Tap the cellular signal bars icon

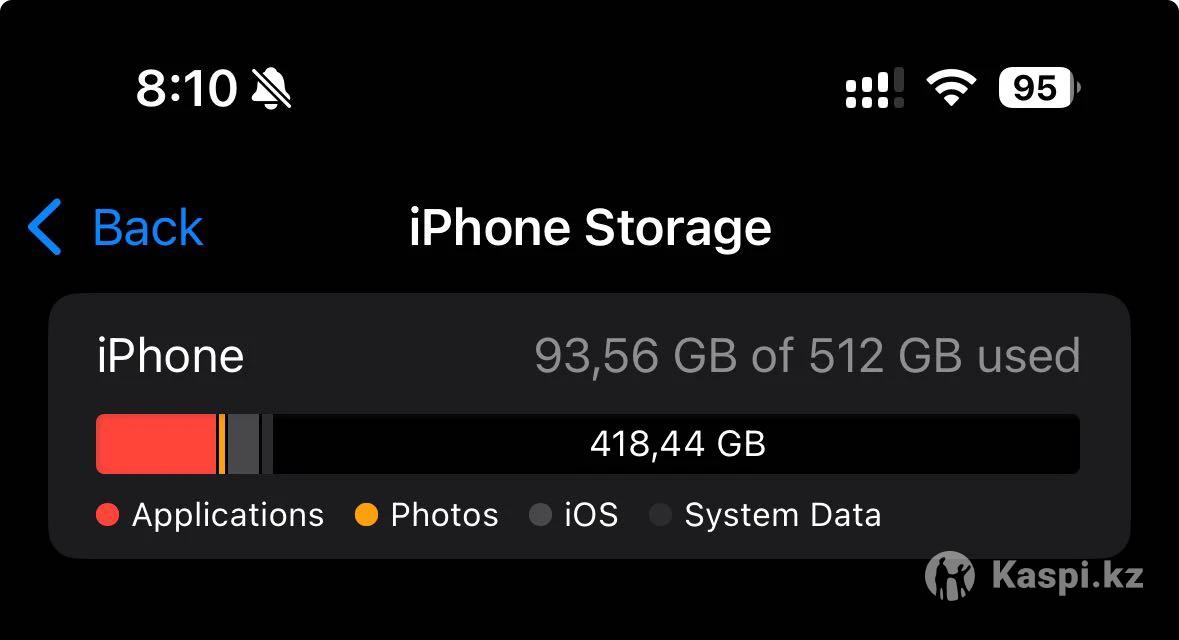coord(874,88)
